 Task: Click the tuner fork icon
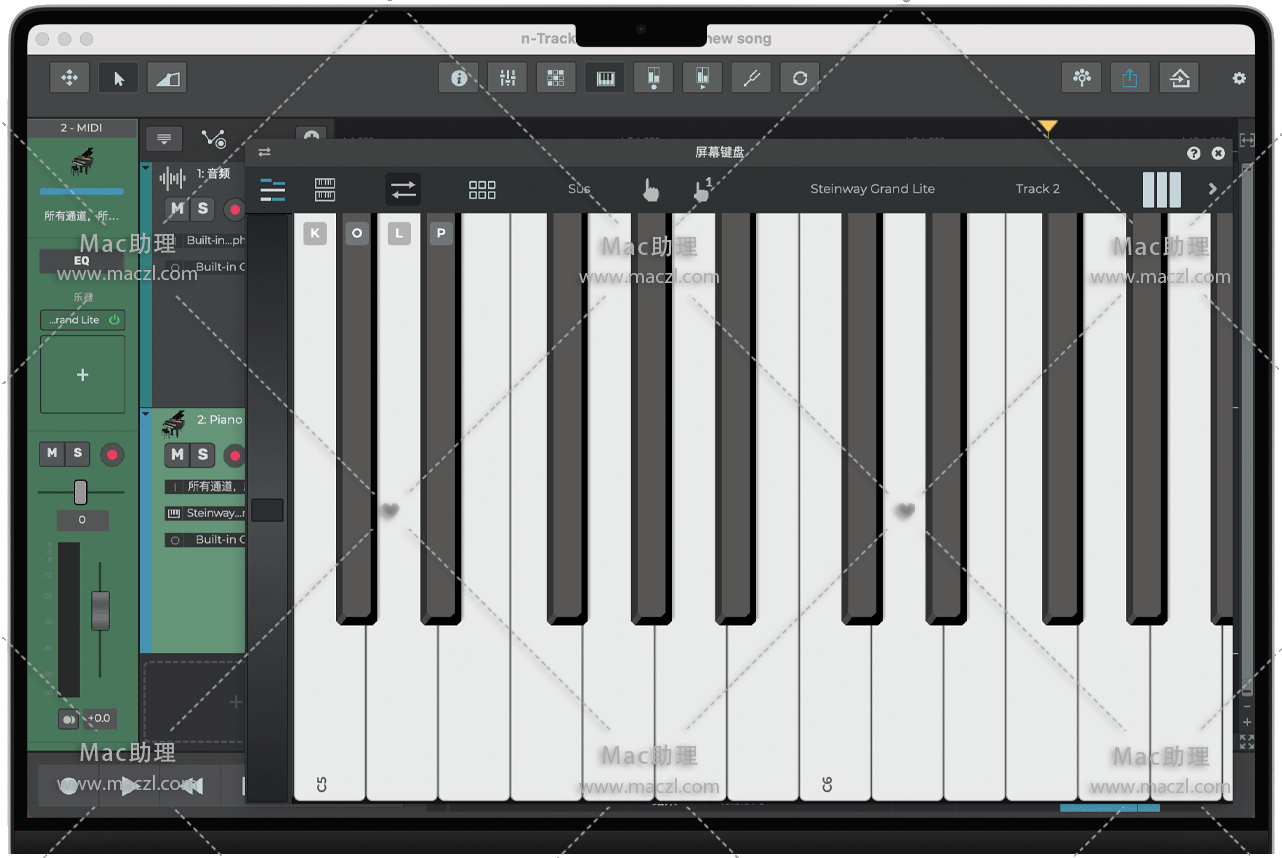tap(751, 78)
